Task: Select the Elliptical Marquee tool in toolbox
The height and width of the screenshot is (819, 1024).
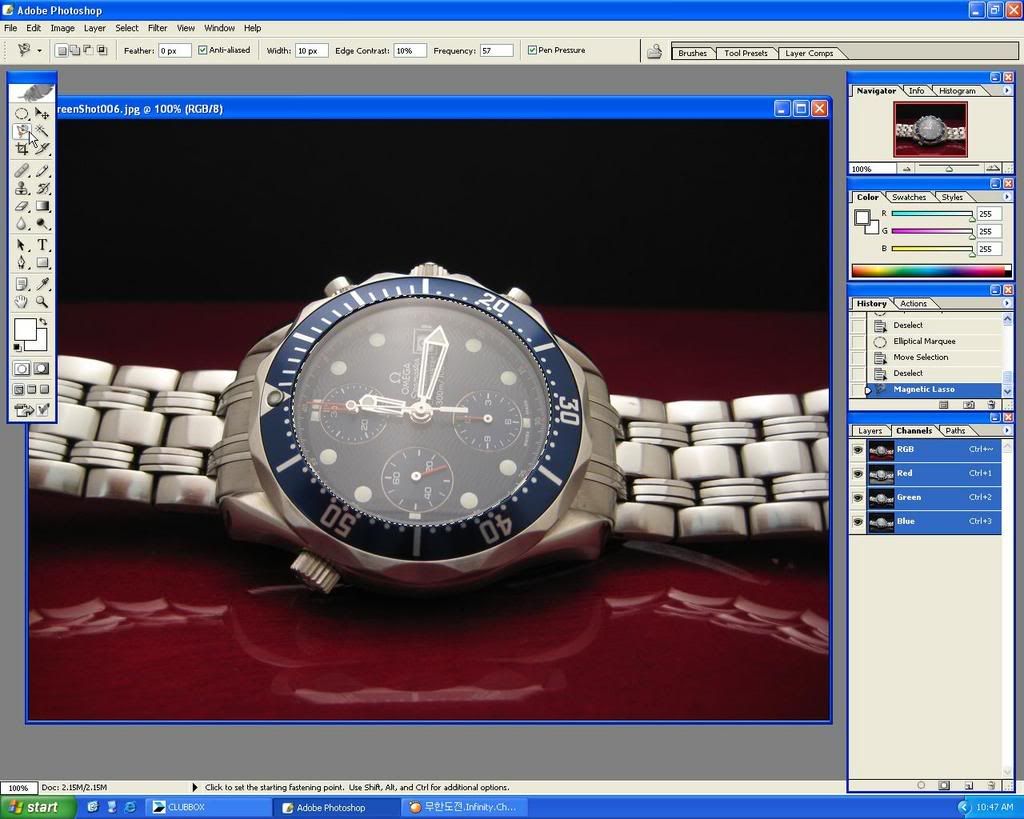Action: coord(22,114)
